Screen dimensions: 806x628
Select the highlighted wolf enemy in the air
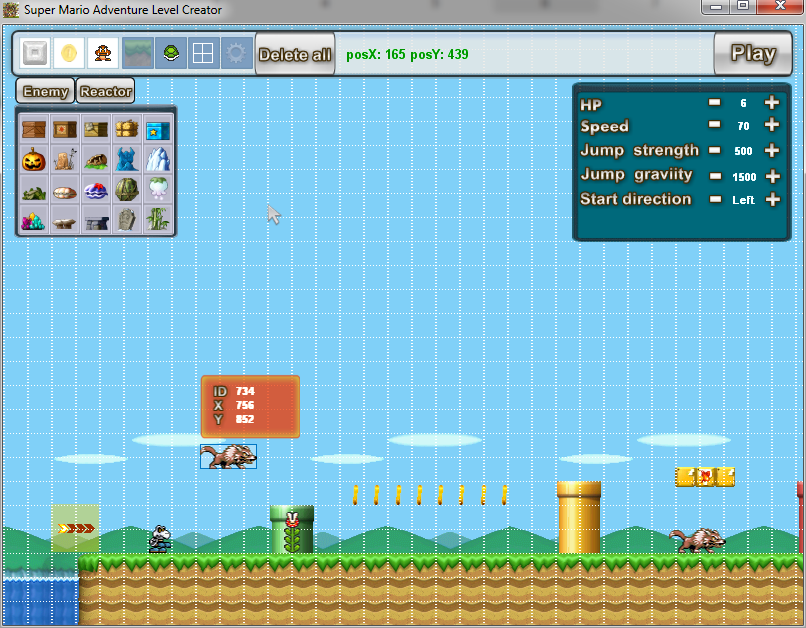point(228,456)
